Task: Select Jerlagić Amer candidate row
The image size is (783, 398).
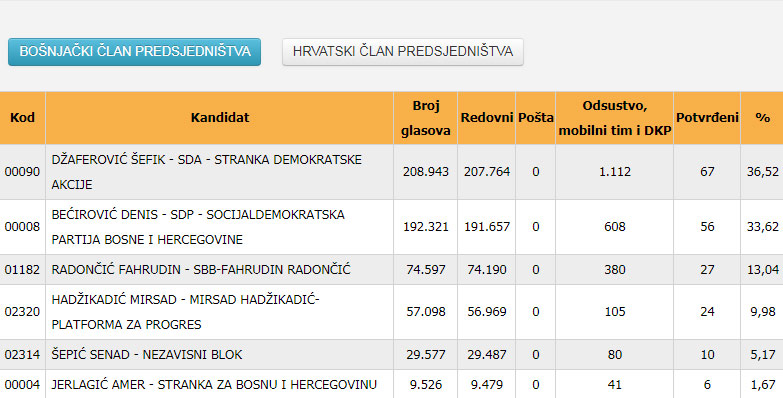Action: coord(392,384)
